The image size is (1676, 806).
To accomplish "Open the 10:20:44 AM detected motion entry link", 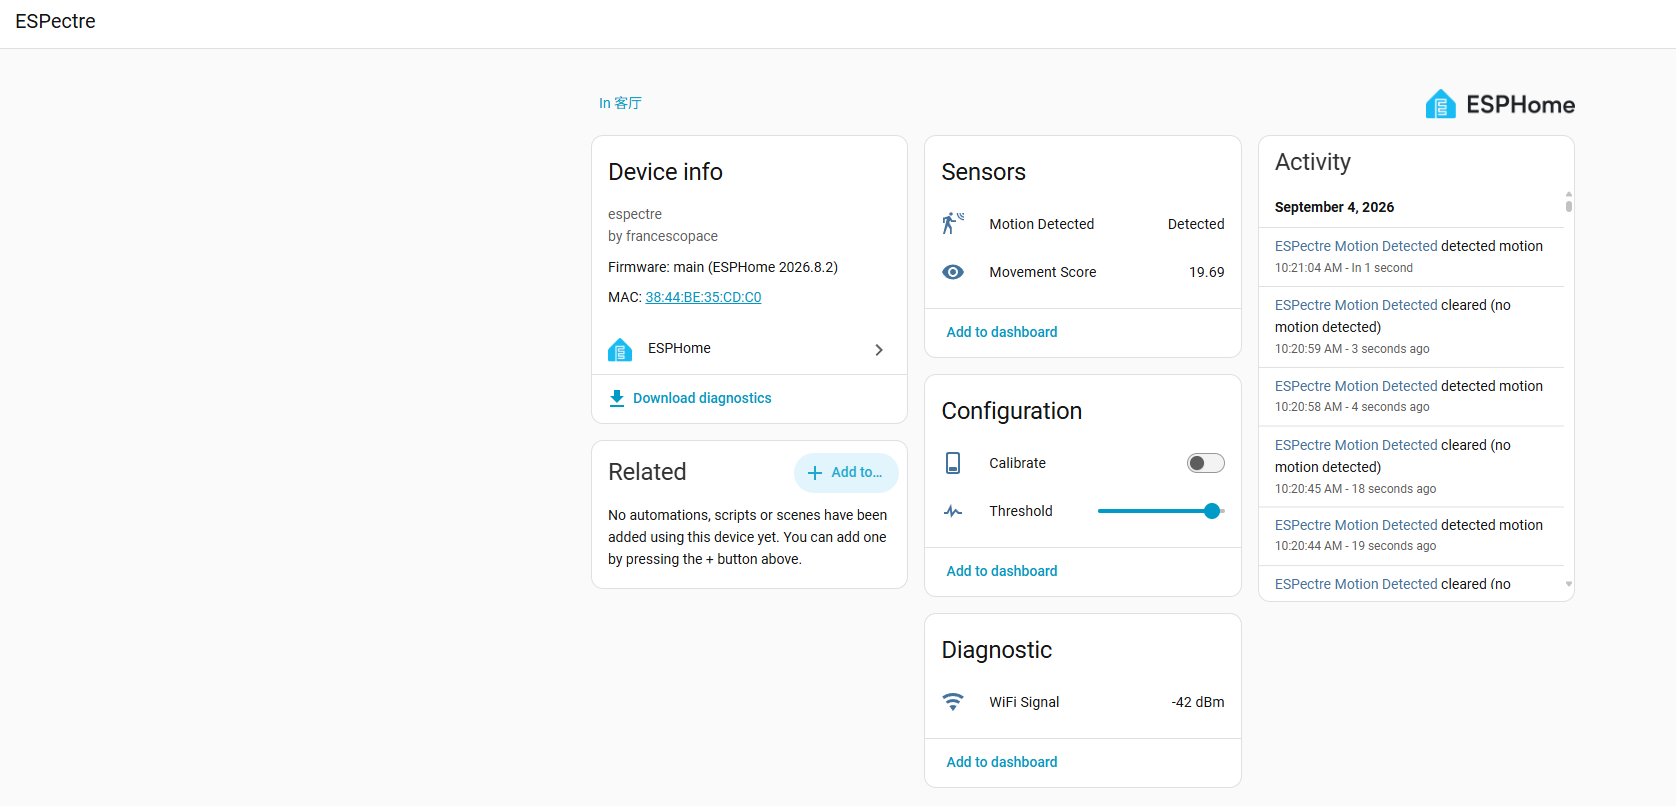I will 1356,525.
